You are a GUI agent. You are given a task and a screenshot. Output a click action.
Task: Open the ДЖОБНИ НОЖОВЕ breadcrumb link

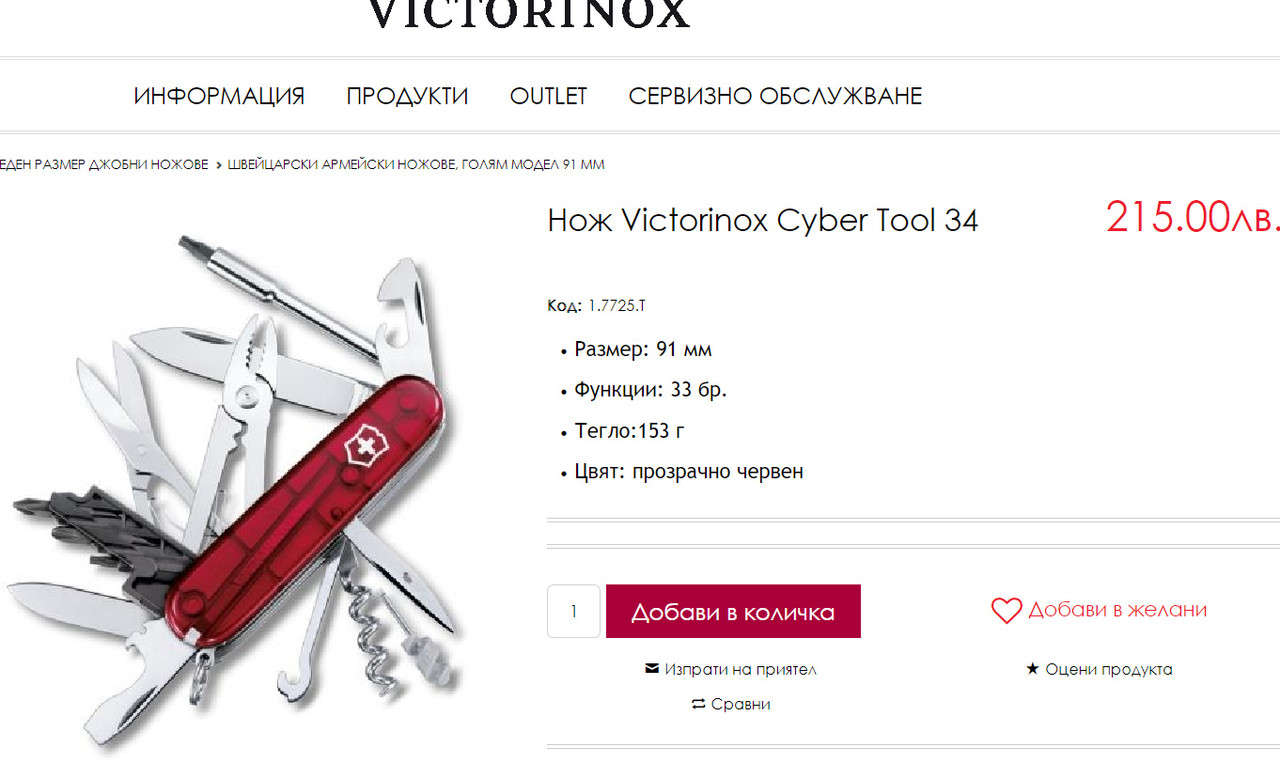[x=104, y=164]
